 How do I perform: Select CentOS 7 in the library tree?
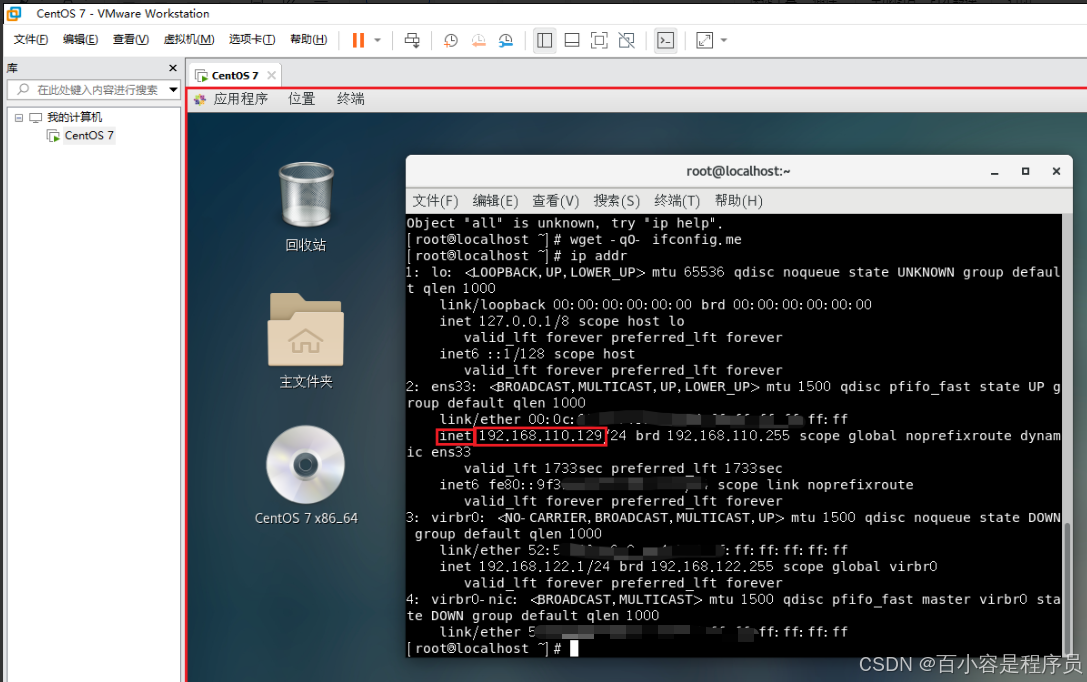[89, 135]
